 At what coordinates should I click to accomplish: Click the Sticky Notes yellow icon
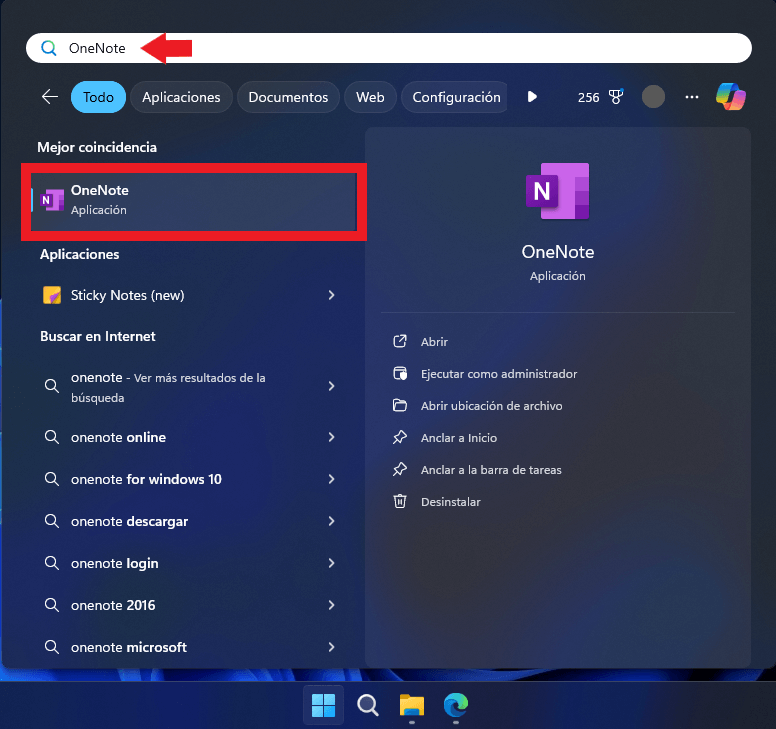[x=52, y=295]
